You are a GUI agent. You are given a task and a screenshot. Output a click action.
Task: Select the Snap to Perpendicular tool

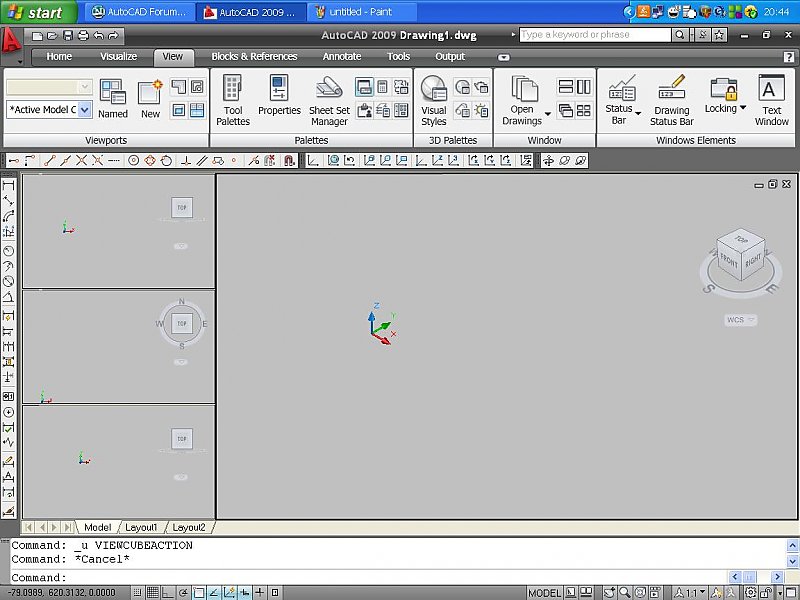coord(186,161)
